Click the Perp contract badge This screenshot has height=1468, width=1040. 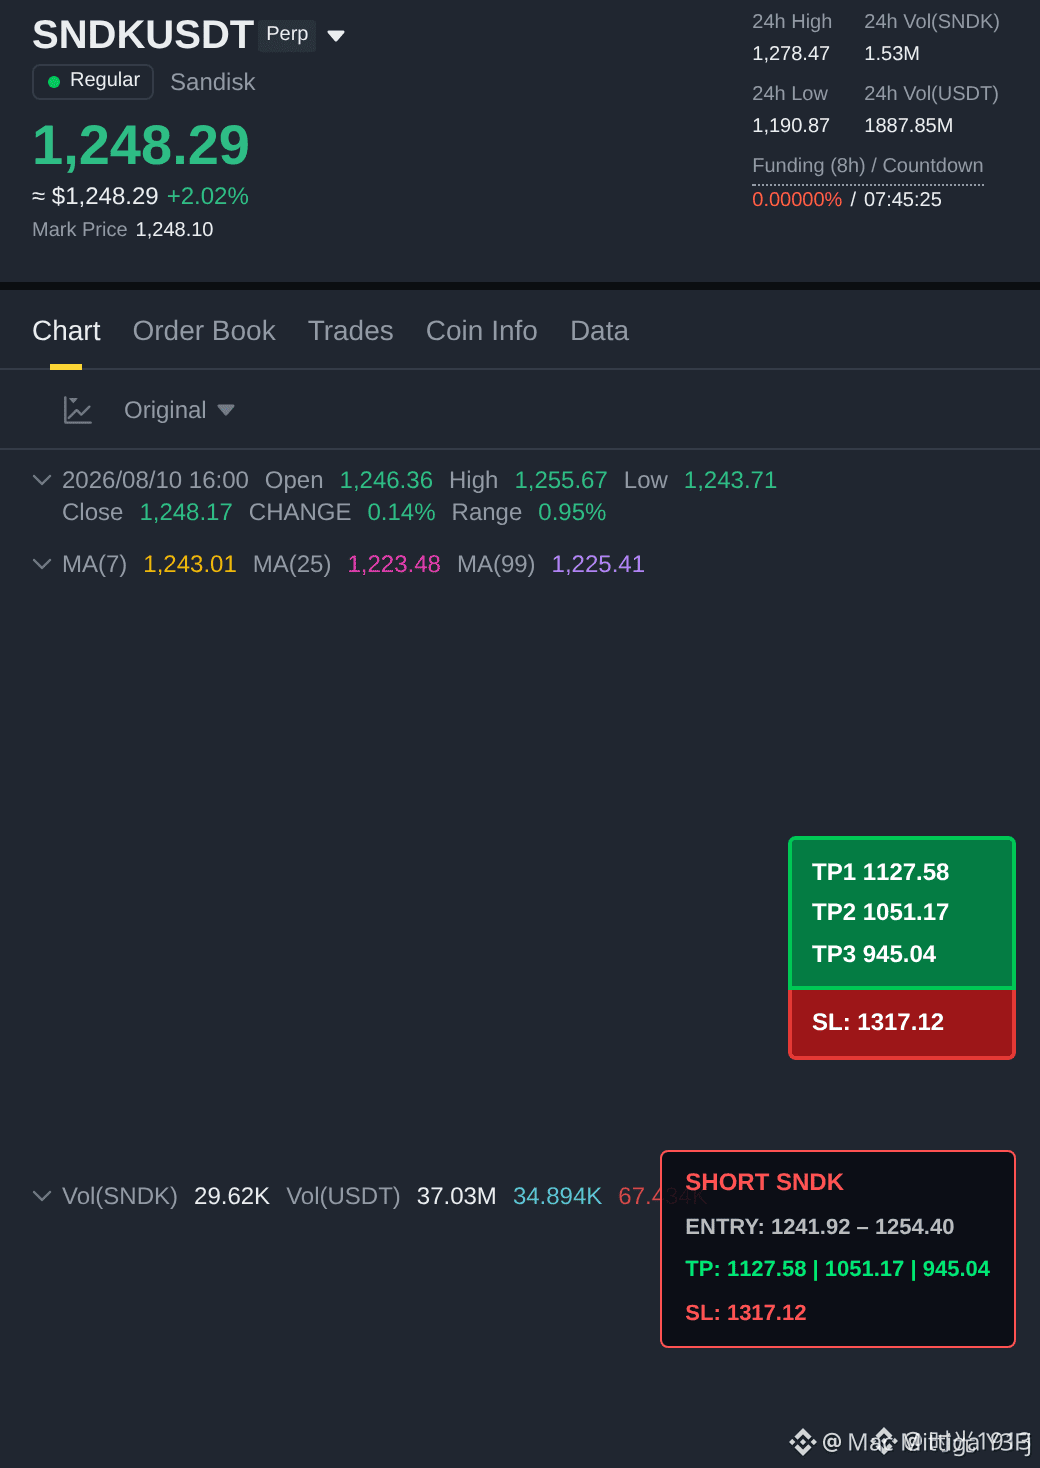pos(287,35)
